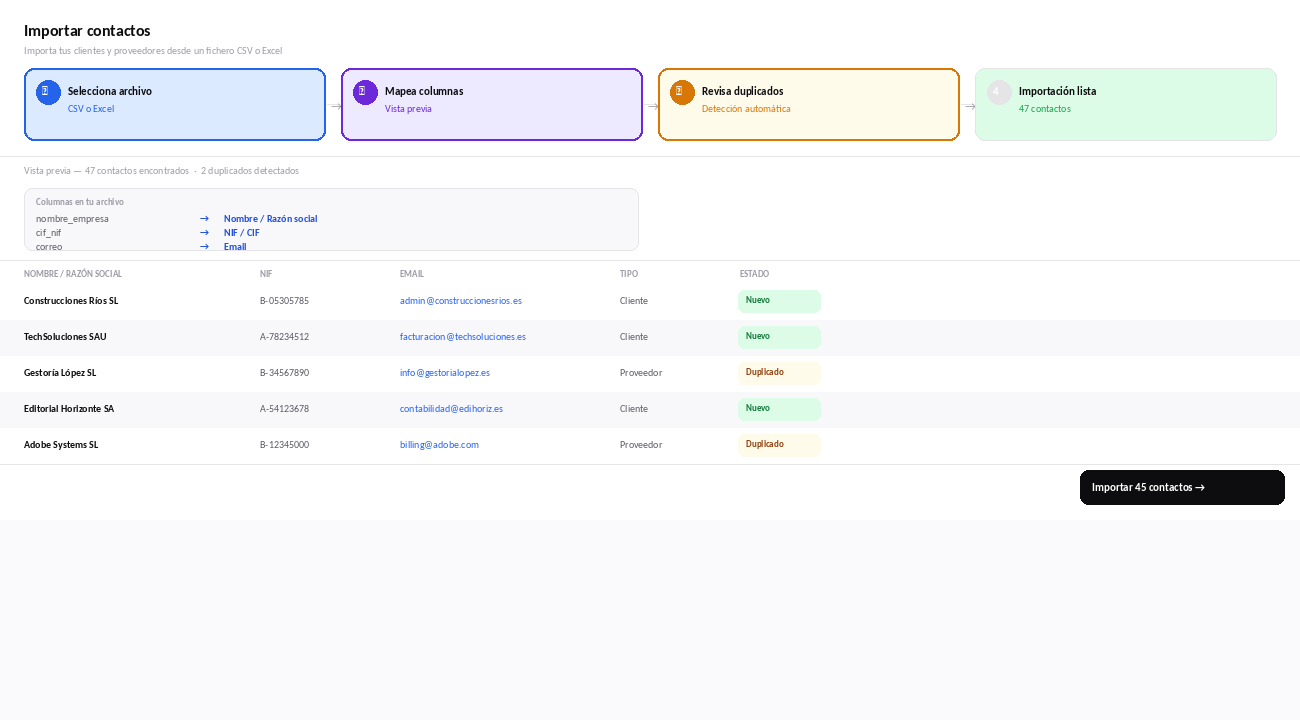Click the Nuevo badge for Editorial Horizonte SA
This screenshot has width=1300, height=720.
779,409
